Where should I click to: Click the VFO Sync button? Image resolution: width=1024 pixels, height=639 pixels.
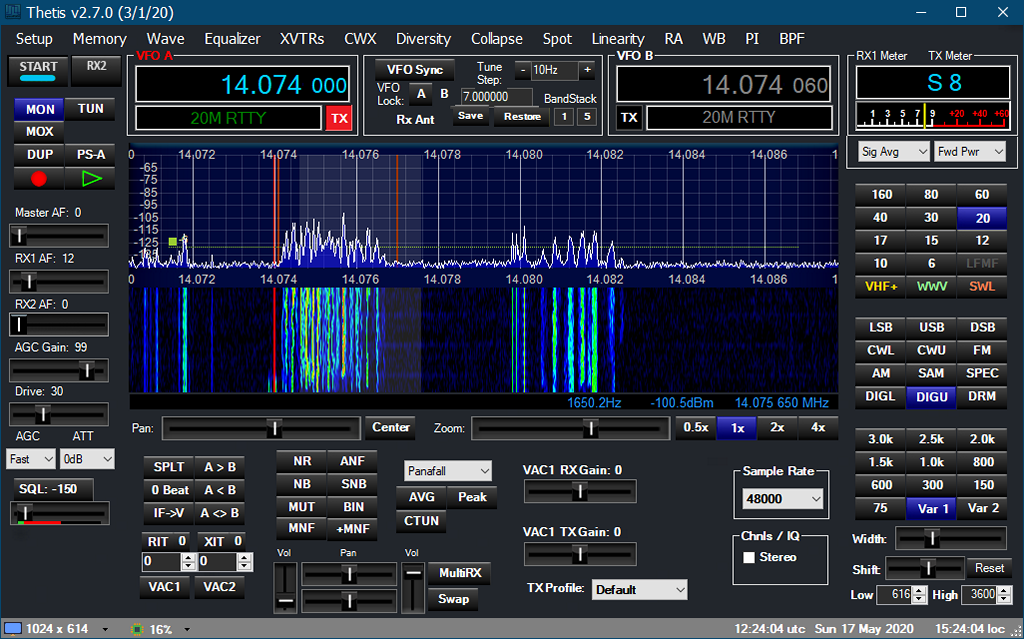(414, 70)
